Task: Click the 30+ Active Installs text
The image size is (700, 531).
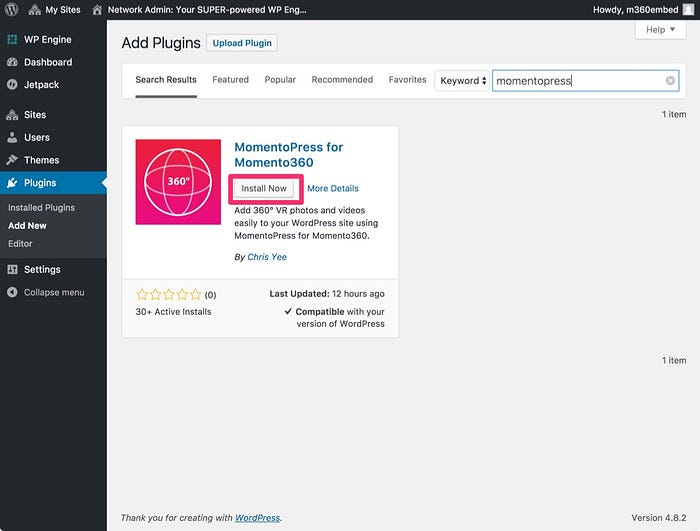Action: click(174, 312)
